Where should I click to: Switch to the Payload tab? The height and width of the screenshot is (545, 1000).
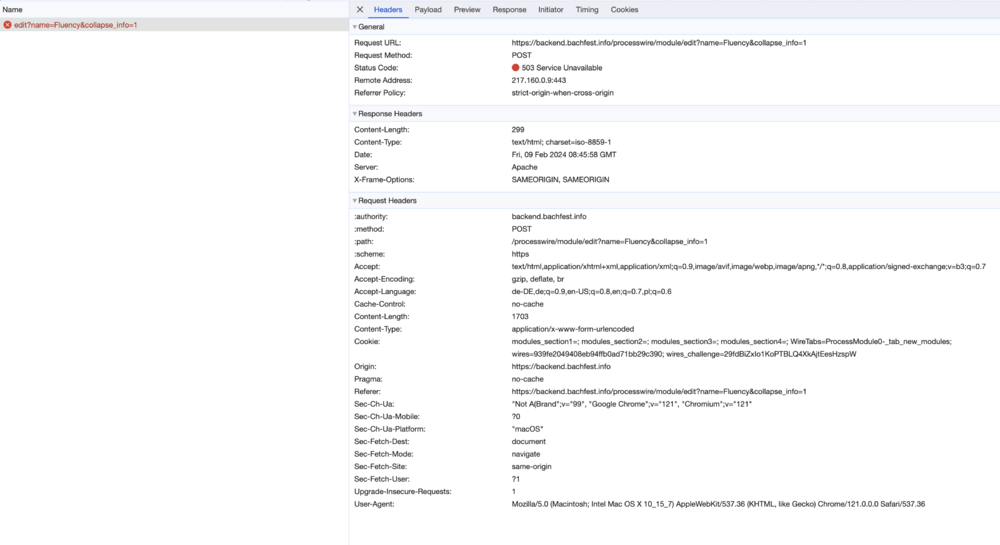click(x=428, y=10)
